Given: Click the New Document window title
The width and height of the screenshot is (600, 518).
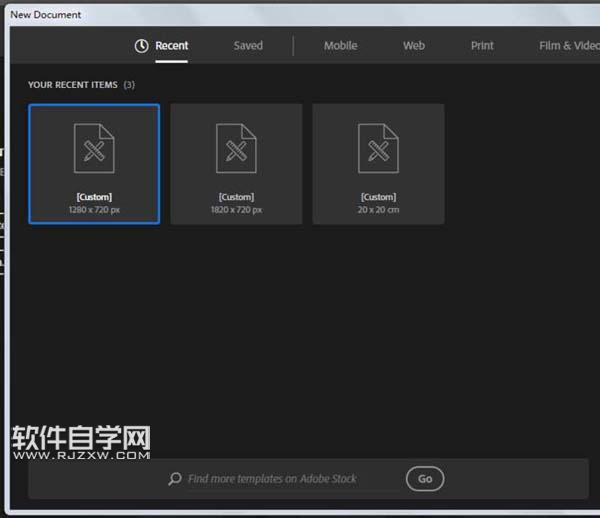Looking at the screenshot, I should tap(46, 15).
